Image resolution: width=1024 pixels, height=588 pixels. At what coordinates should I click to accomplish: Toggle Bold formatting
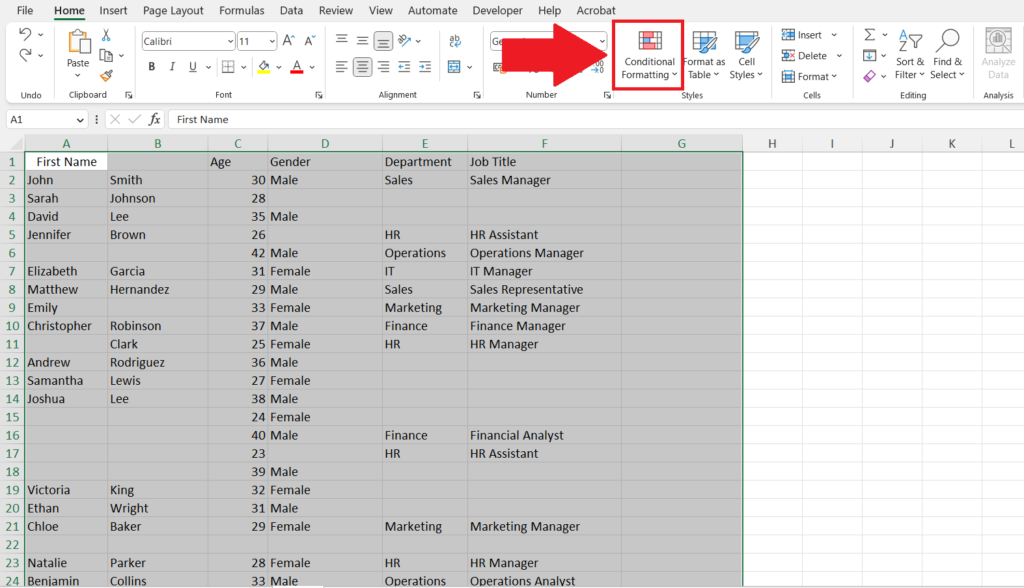(x=152, y=67)
